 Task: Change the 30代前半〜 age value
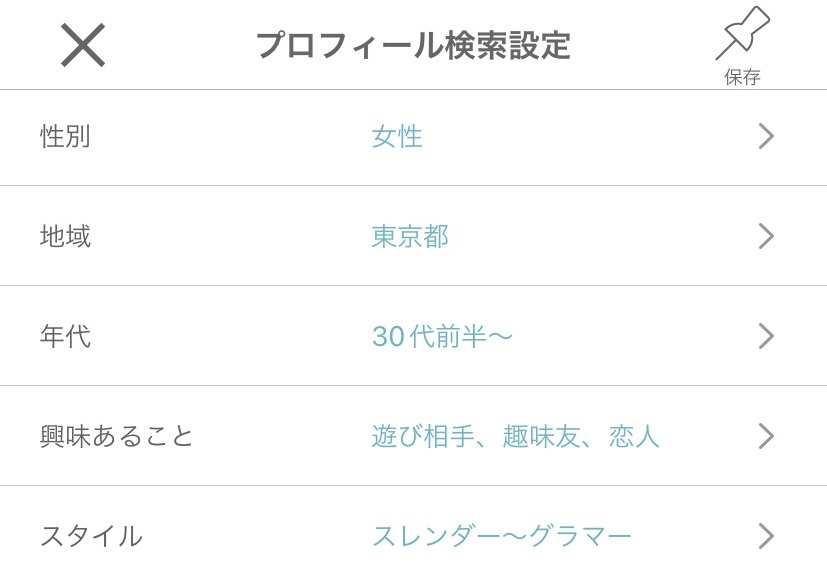[x=442, y=337]
